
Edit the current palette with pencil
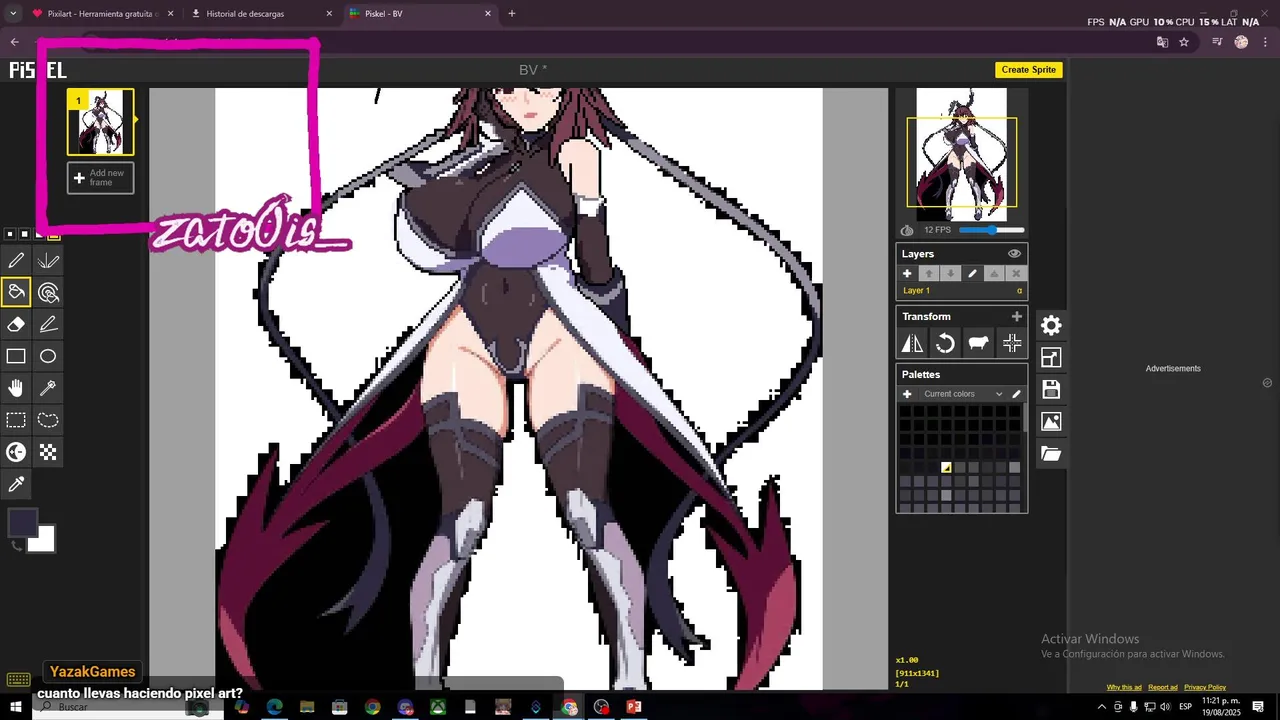[1017, 394]
